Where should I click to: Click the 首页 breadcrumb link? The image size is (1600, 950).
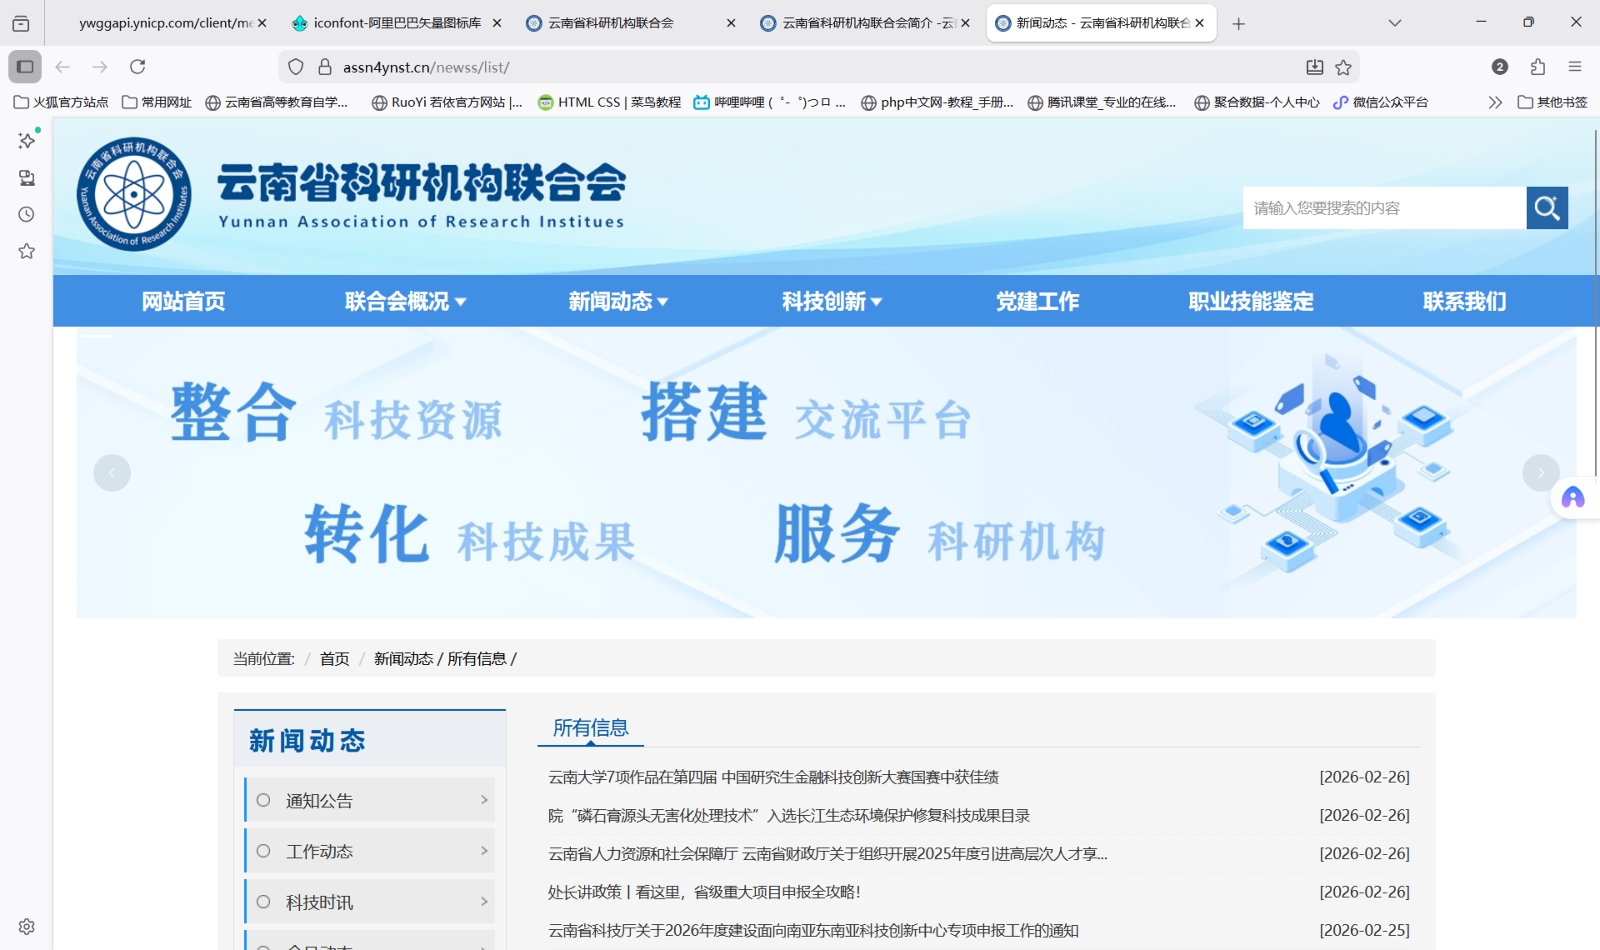tap(333, 660)
